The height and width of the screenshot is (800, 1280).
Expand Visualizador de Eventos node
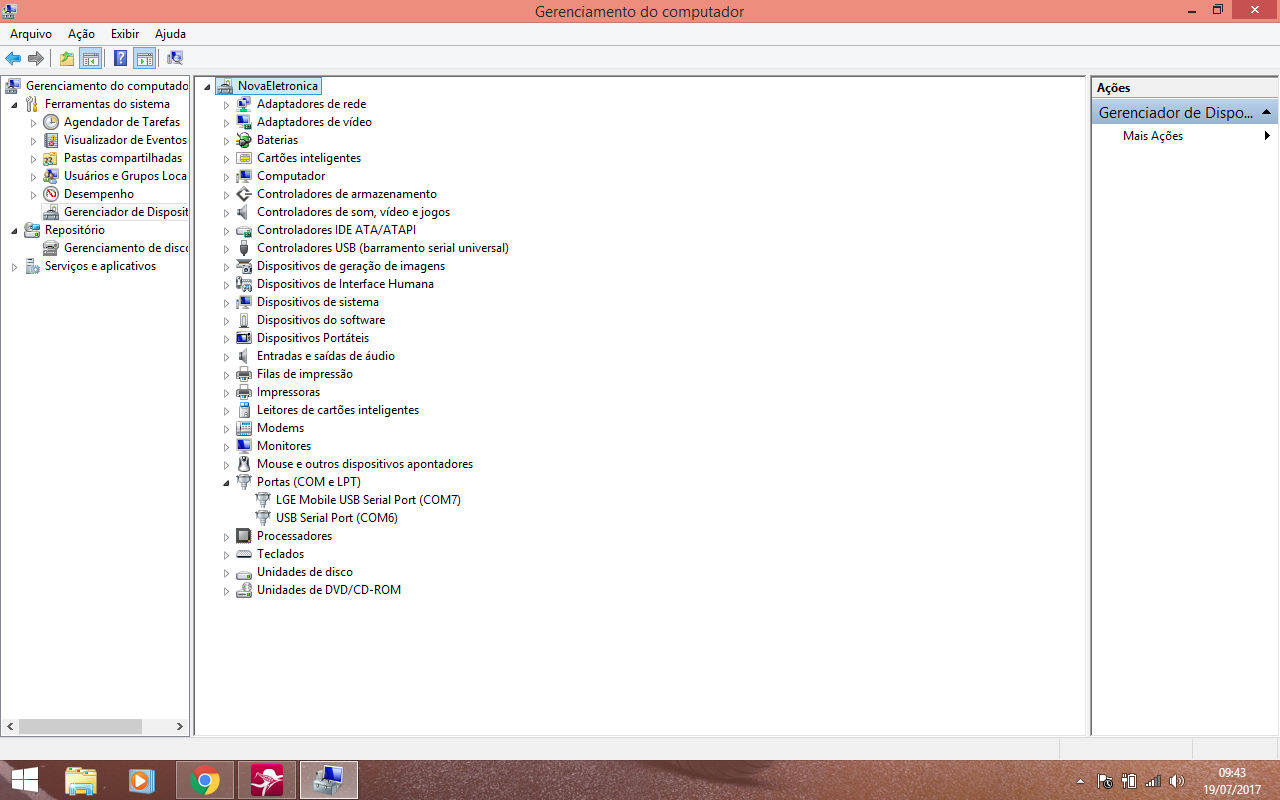pos(33,141)
